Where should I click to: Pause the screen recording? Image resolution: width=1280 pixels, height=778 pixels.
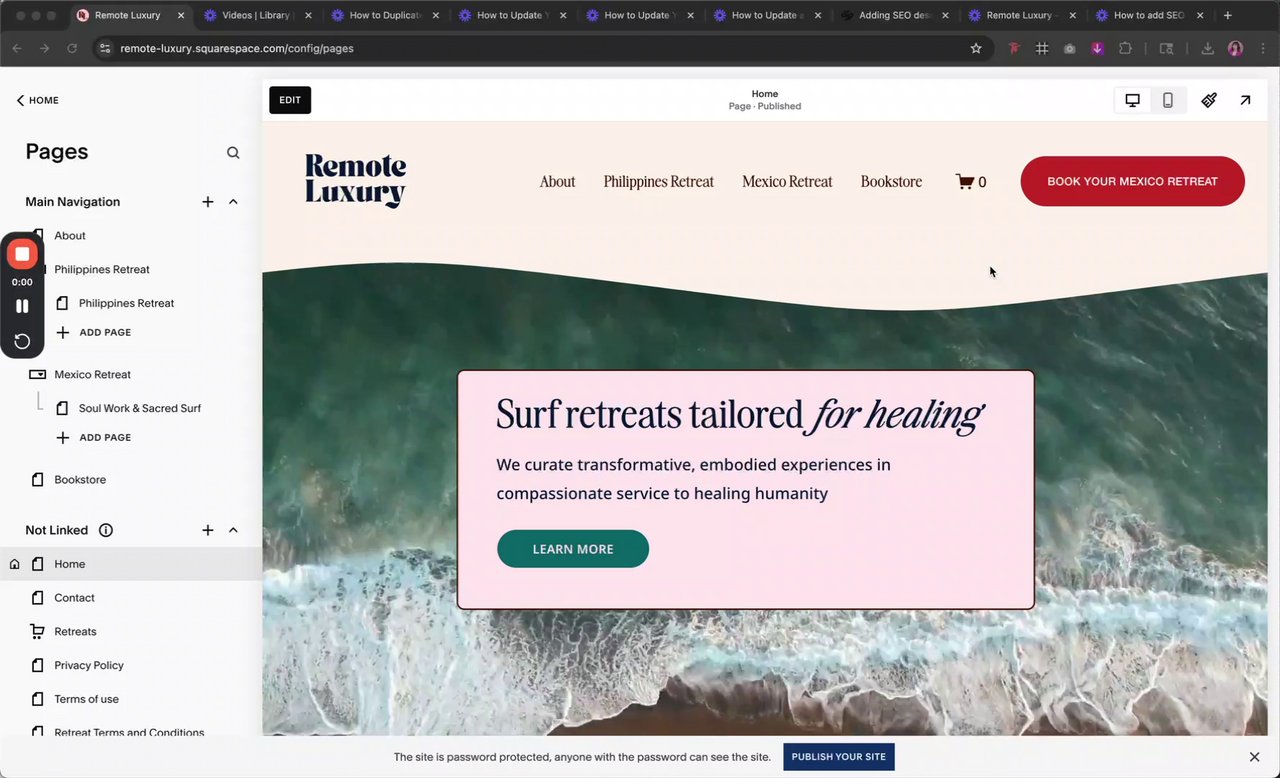pyautogui.click(x=22, y=306)
